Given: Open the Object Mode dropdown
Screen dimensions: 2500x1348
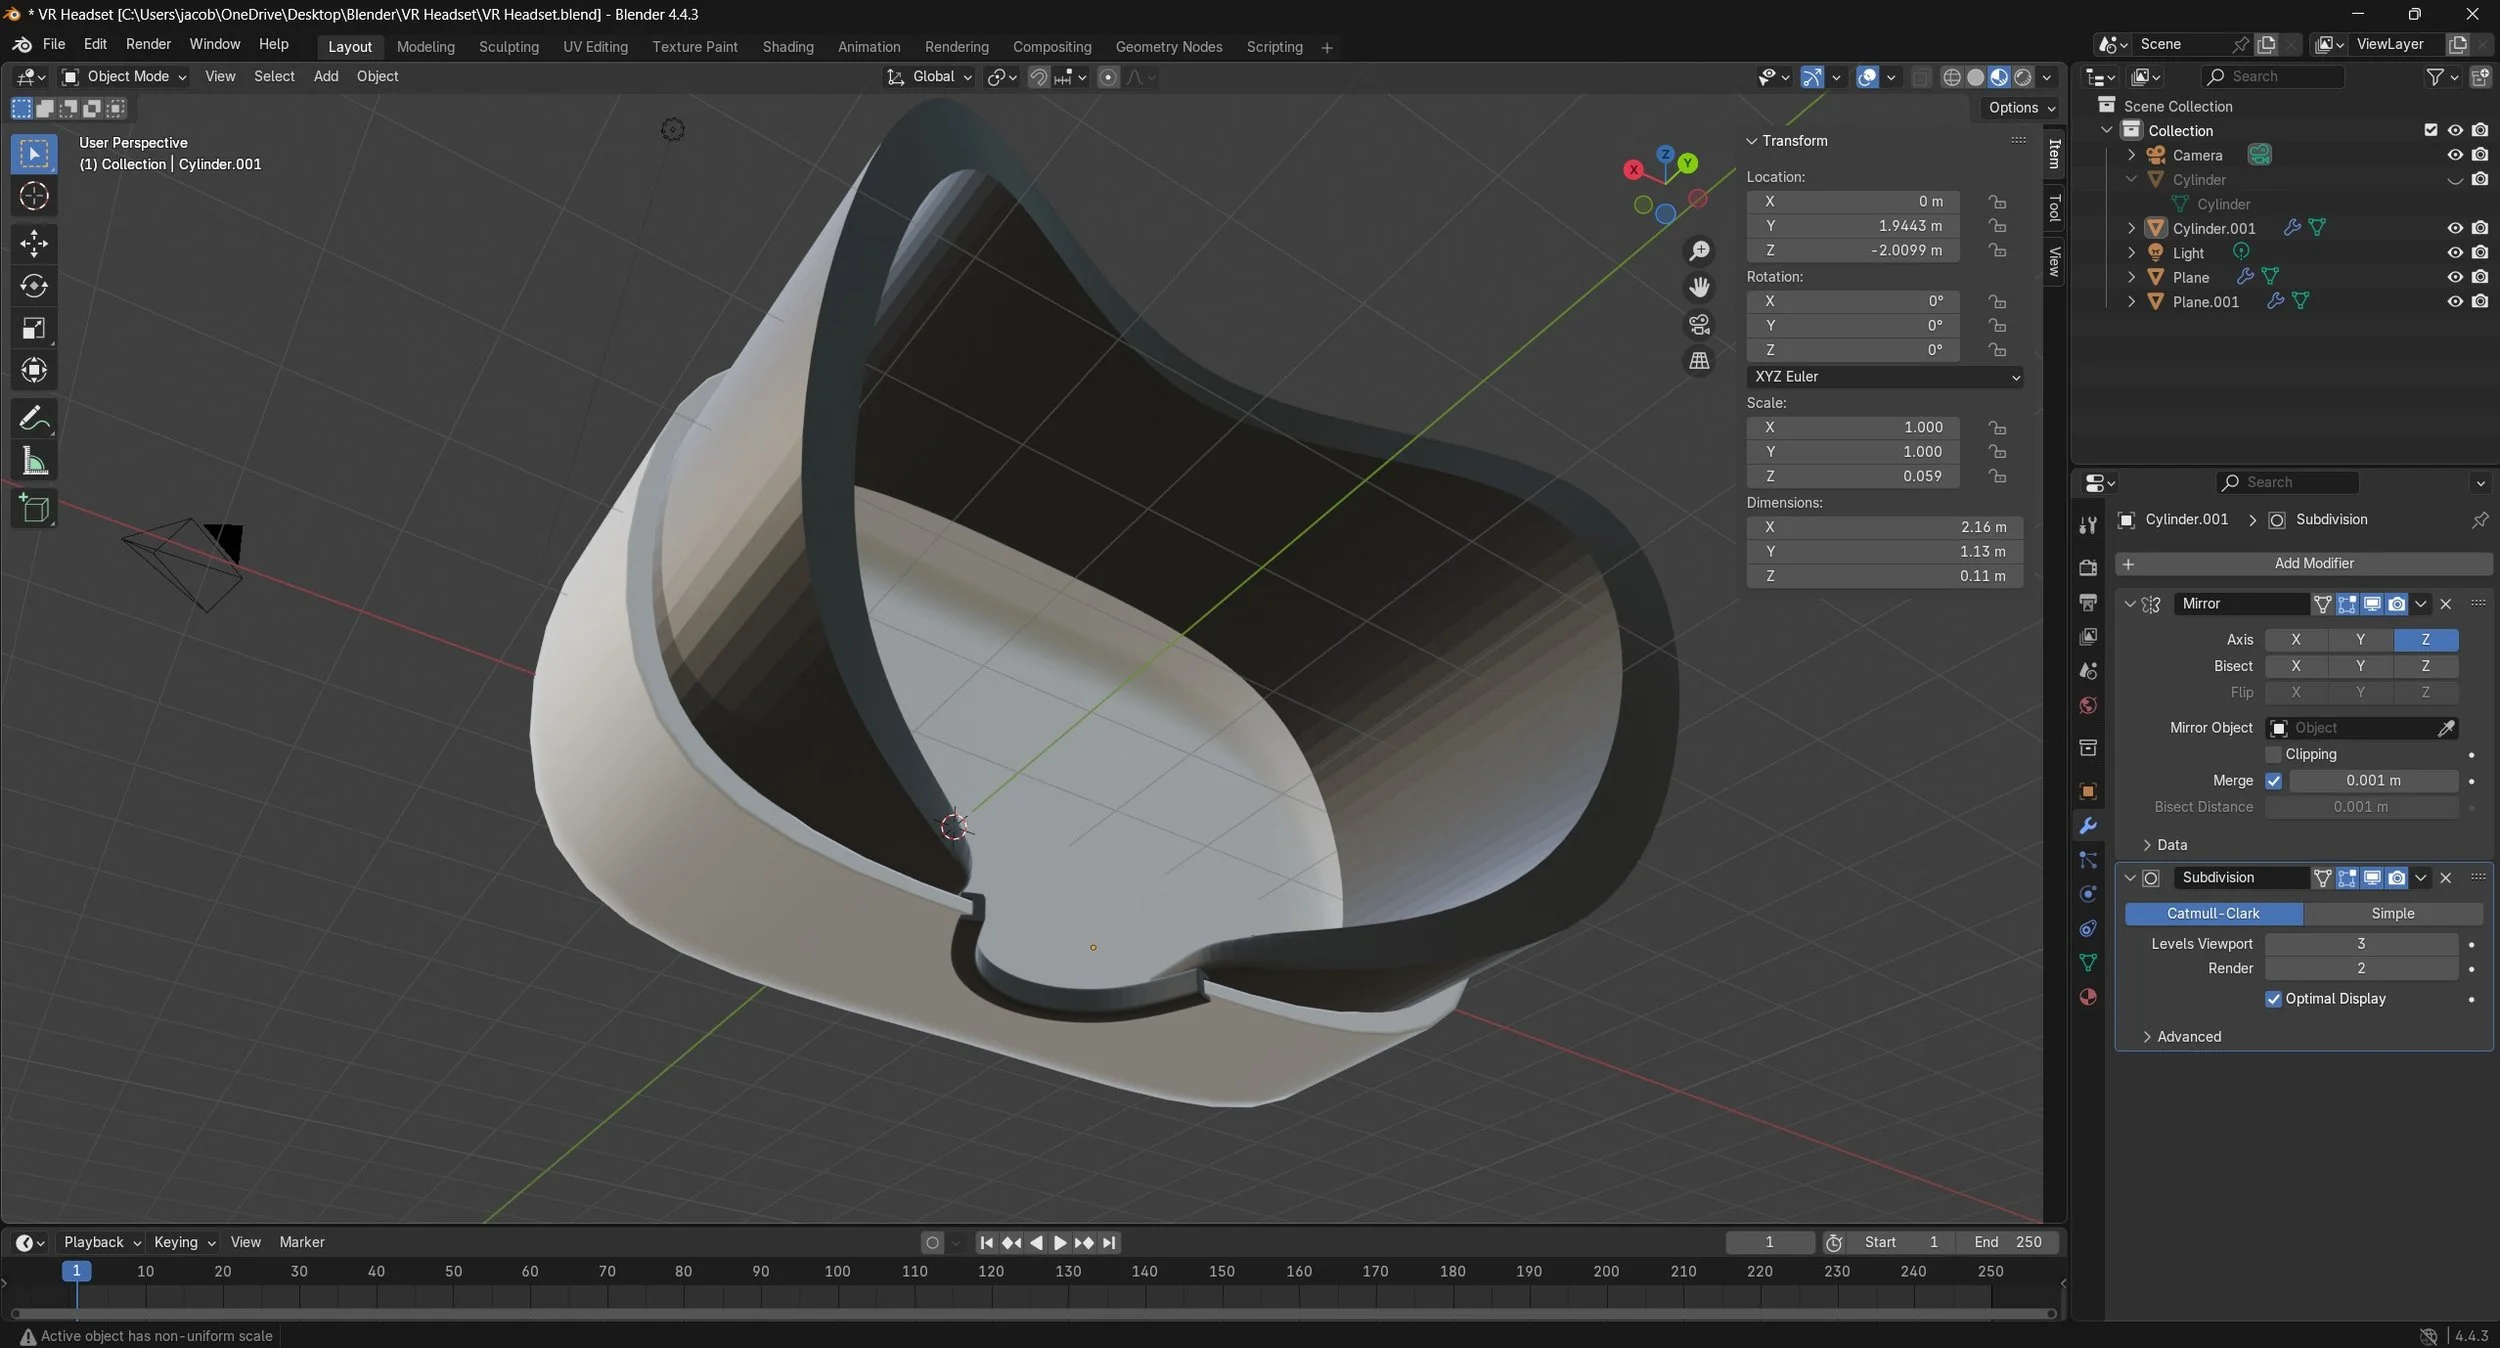Looking at the screenshot, I should pyautogui.click(x=125, y=76).
